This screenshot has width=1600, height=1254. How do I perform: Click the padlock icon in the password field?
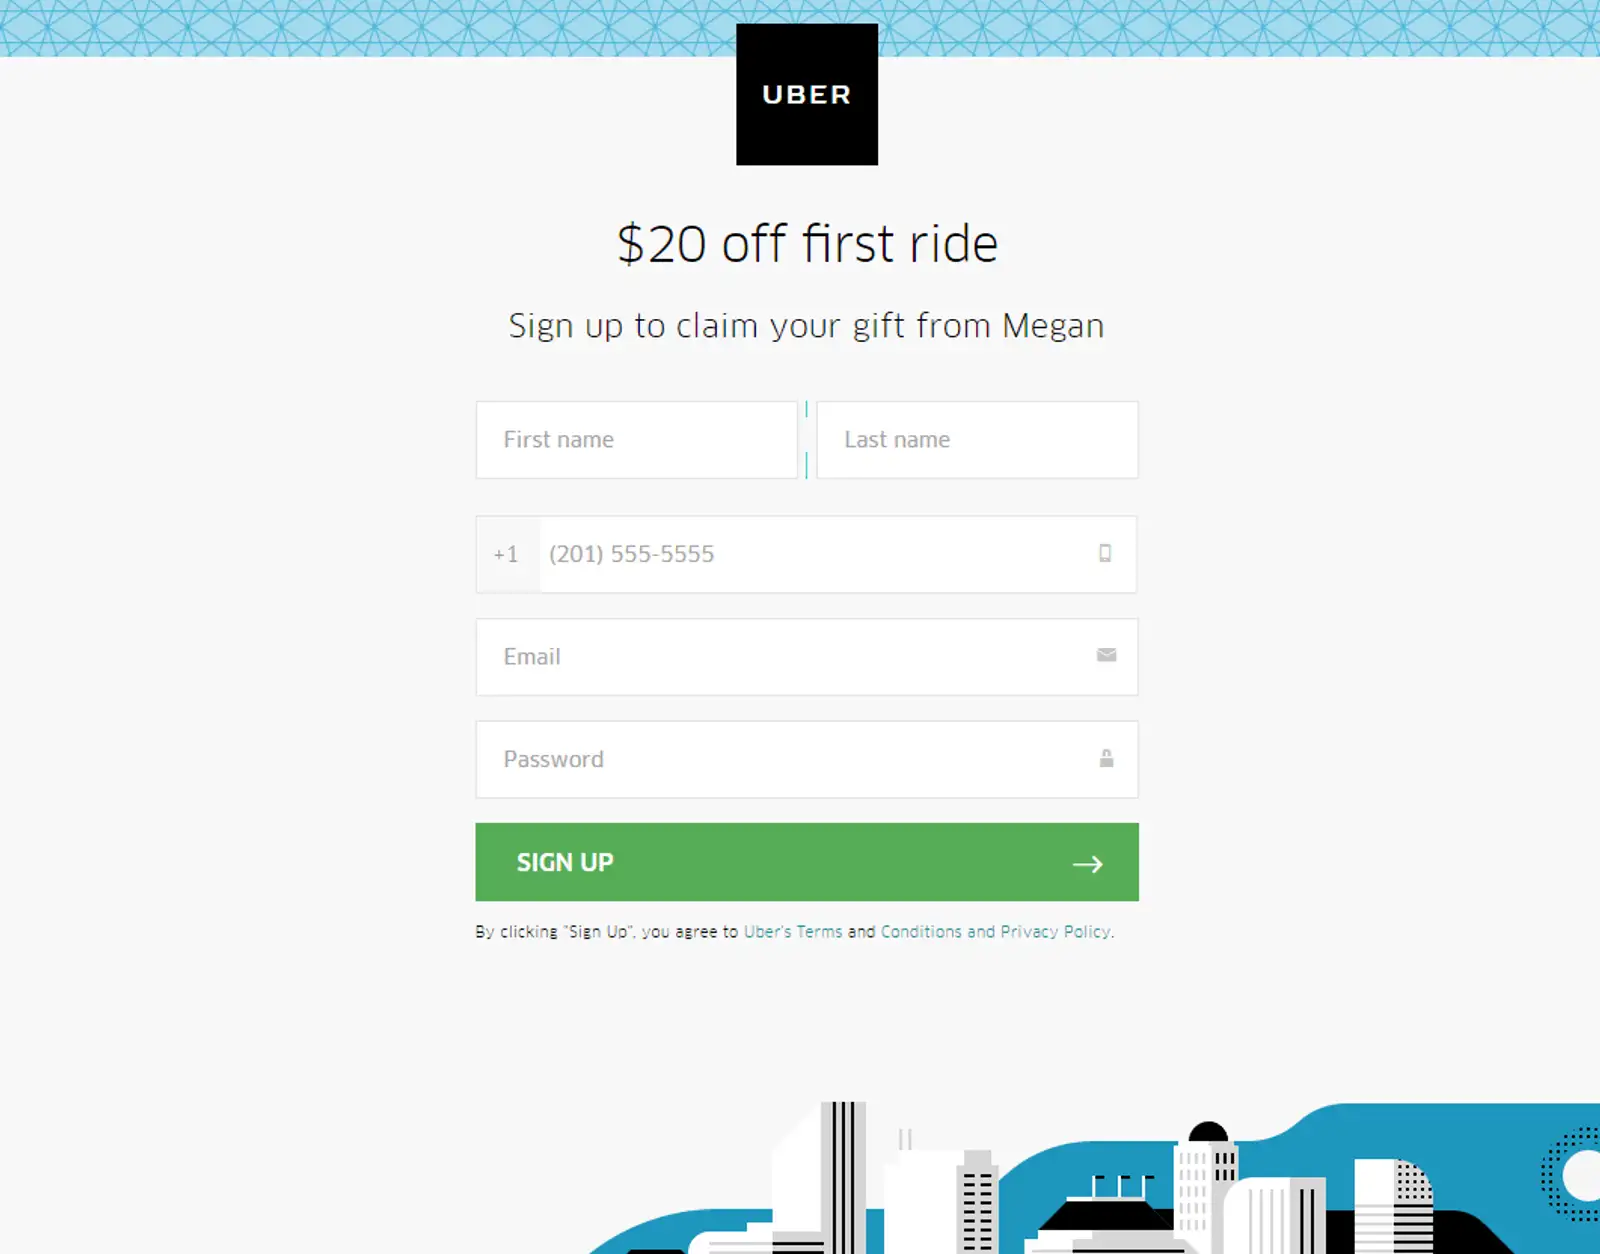(1106, 759)
